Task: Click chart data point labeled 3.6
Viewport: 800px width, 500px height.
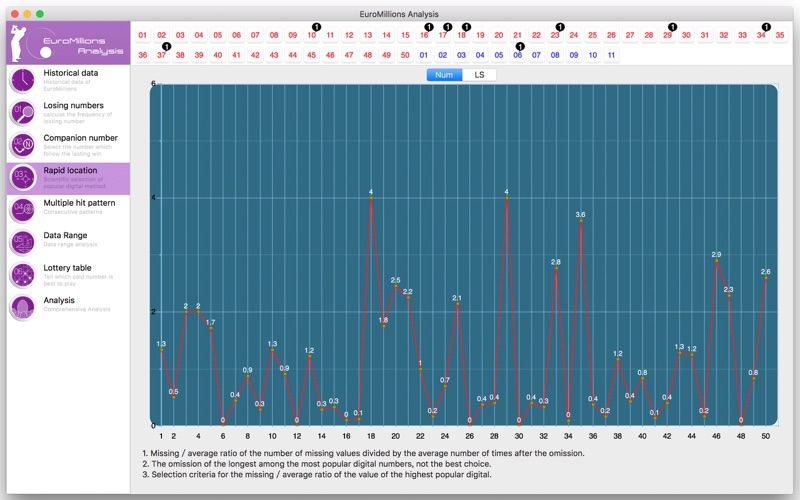Action: click(581, 221)
